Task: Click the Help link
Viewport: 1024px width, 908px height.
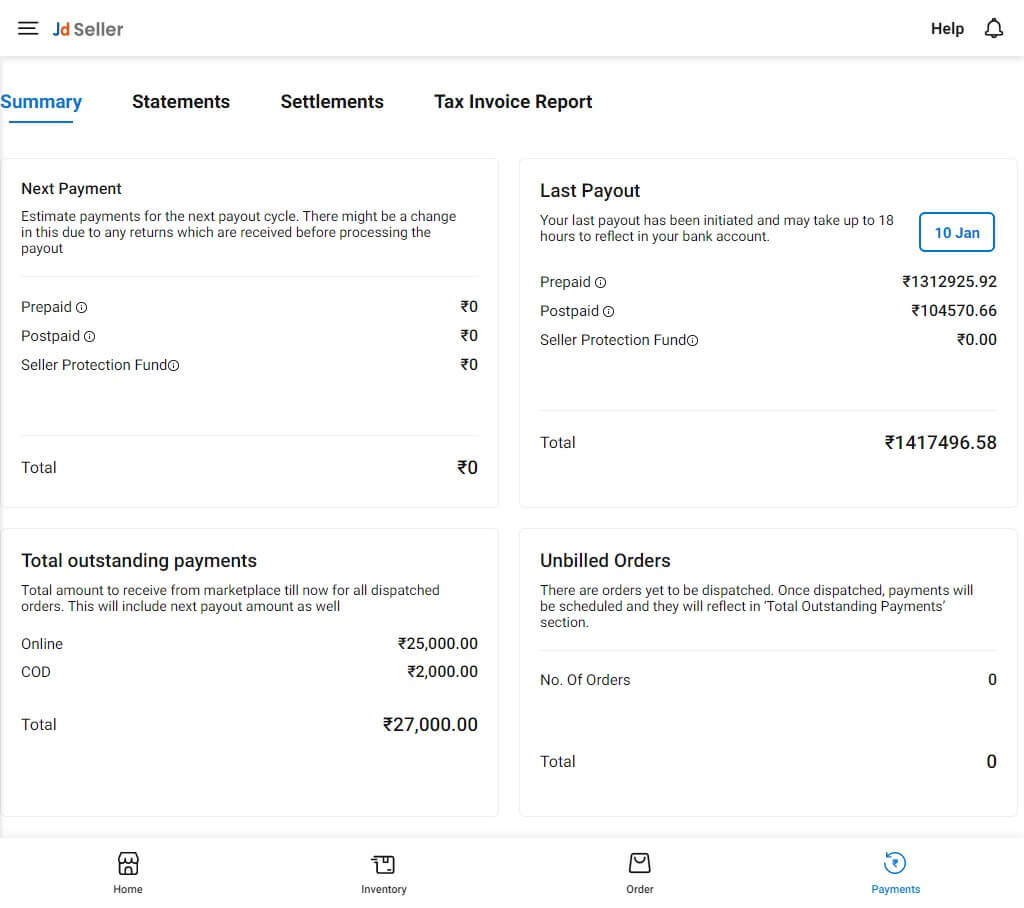Action: (947, 28)
